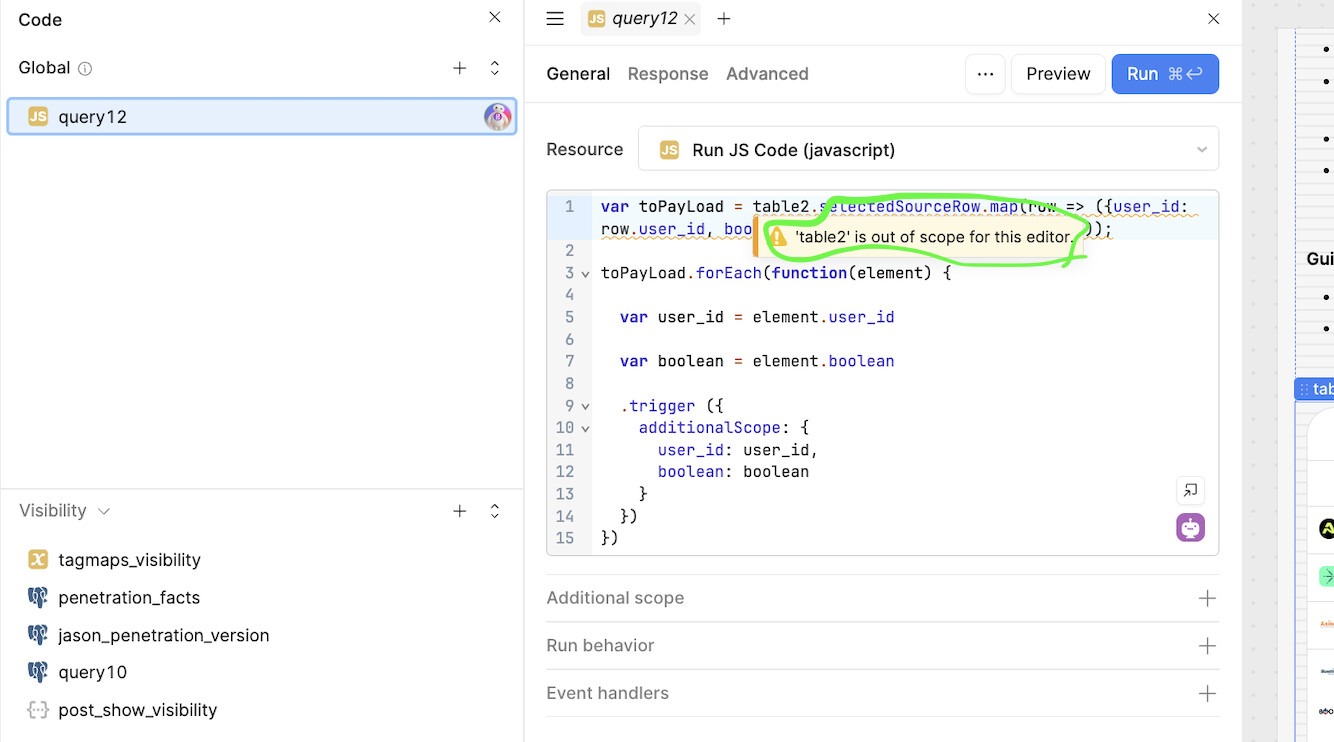Click the hamburger menu icon

[555, 18]
